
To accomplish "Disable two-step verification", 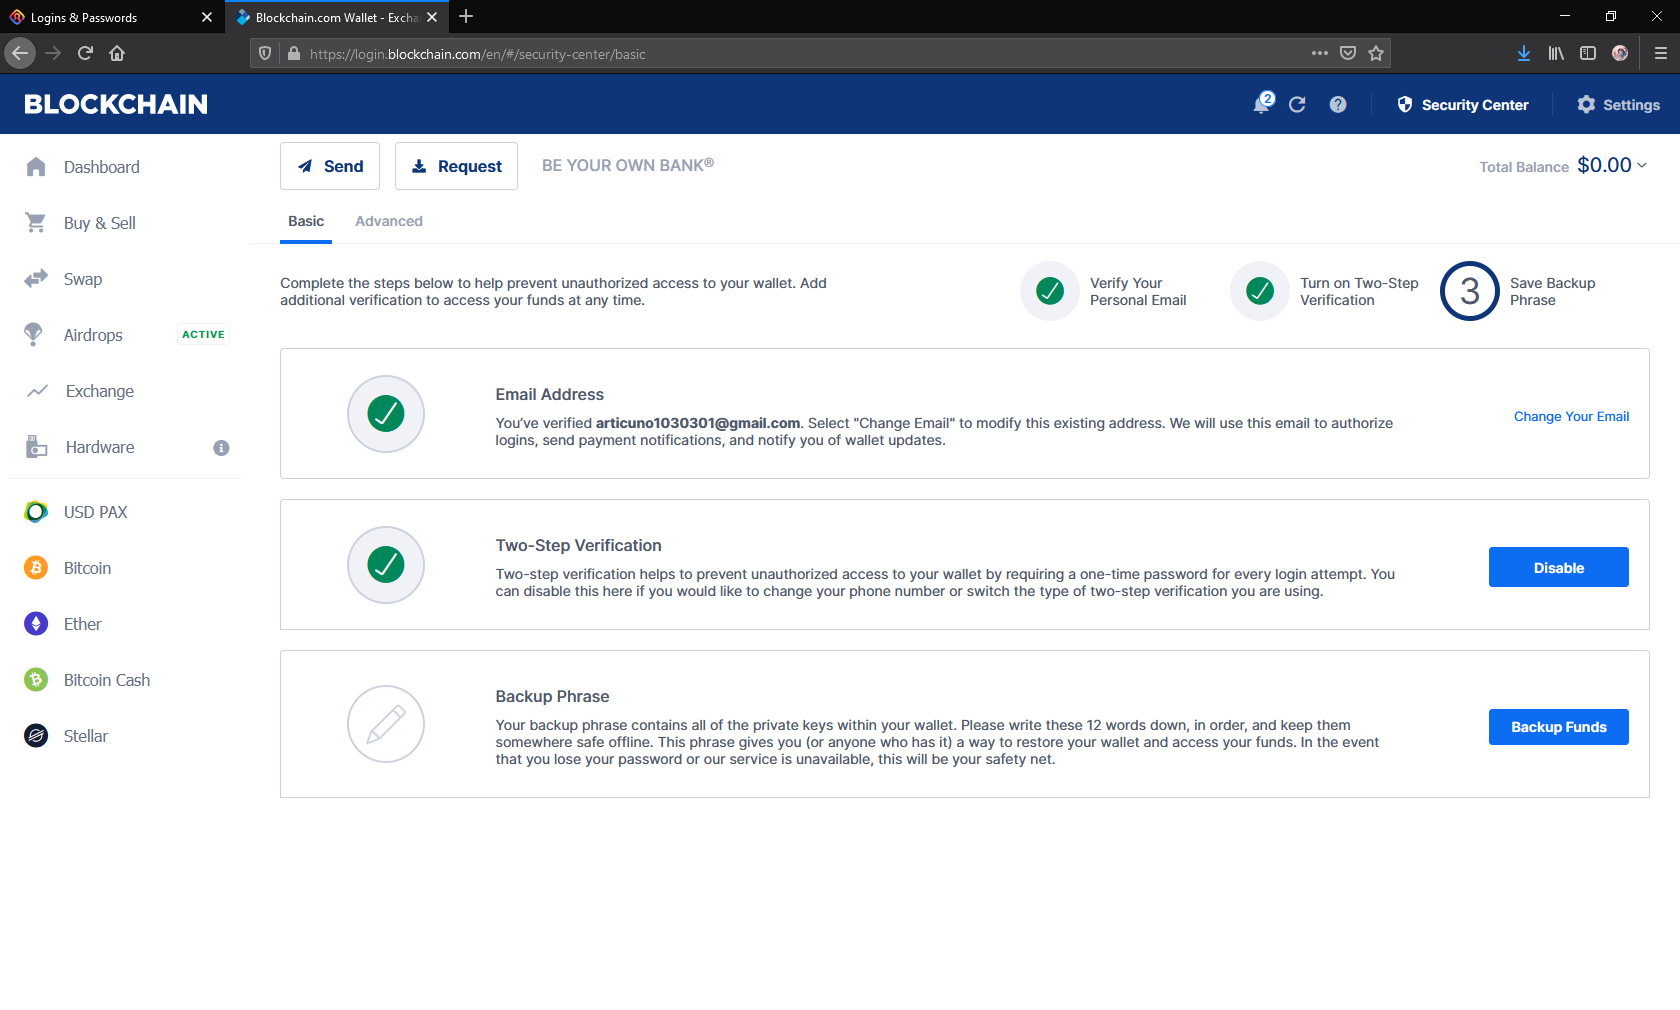I will click(x=1559, y=567).
